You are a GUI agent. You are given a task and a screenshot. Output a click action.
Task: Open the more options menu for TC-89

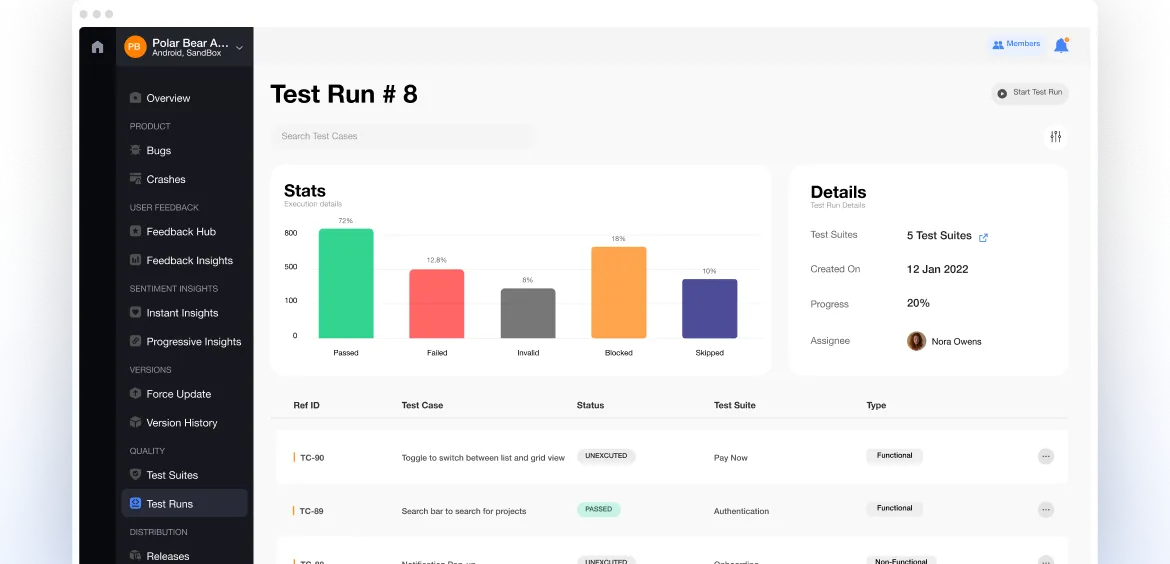pos(1045,510)
